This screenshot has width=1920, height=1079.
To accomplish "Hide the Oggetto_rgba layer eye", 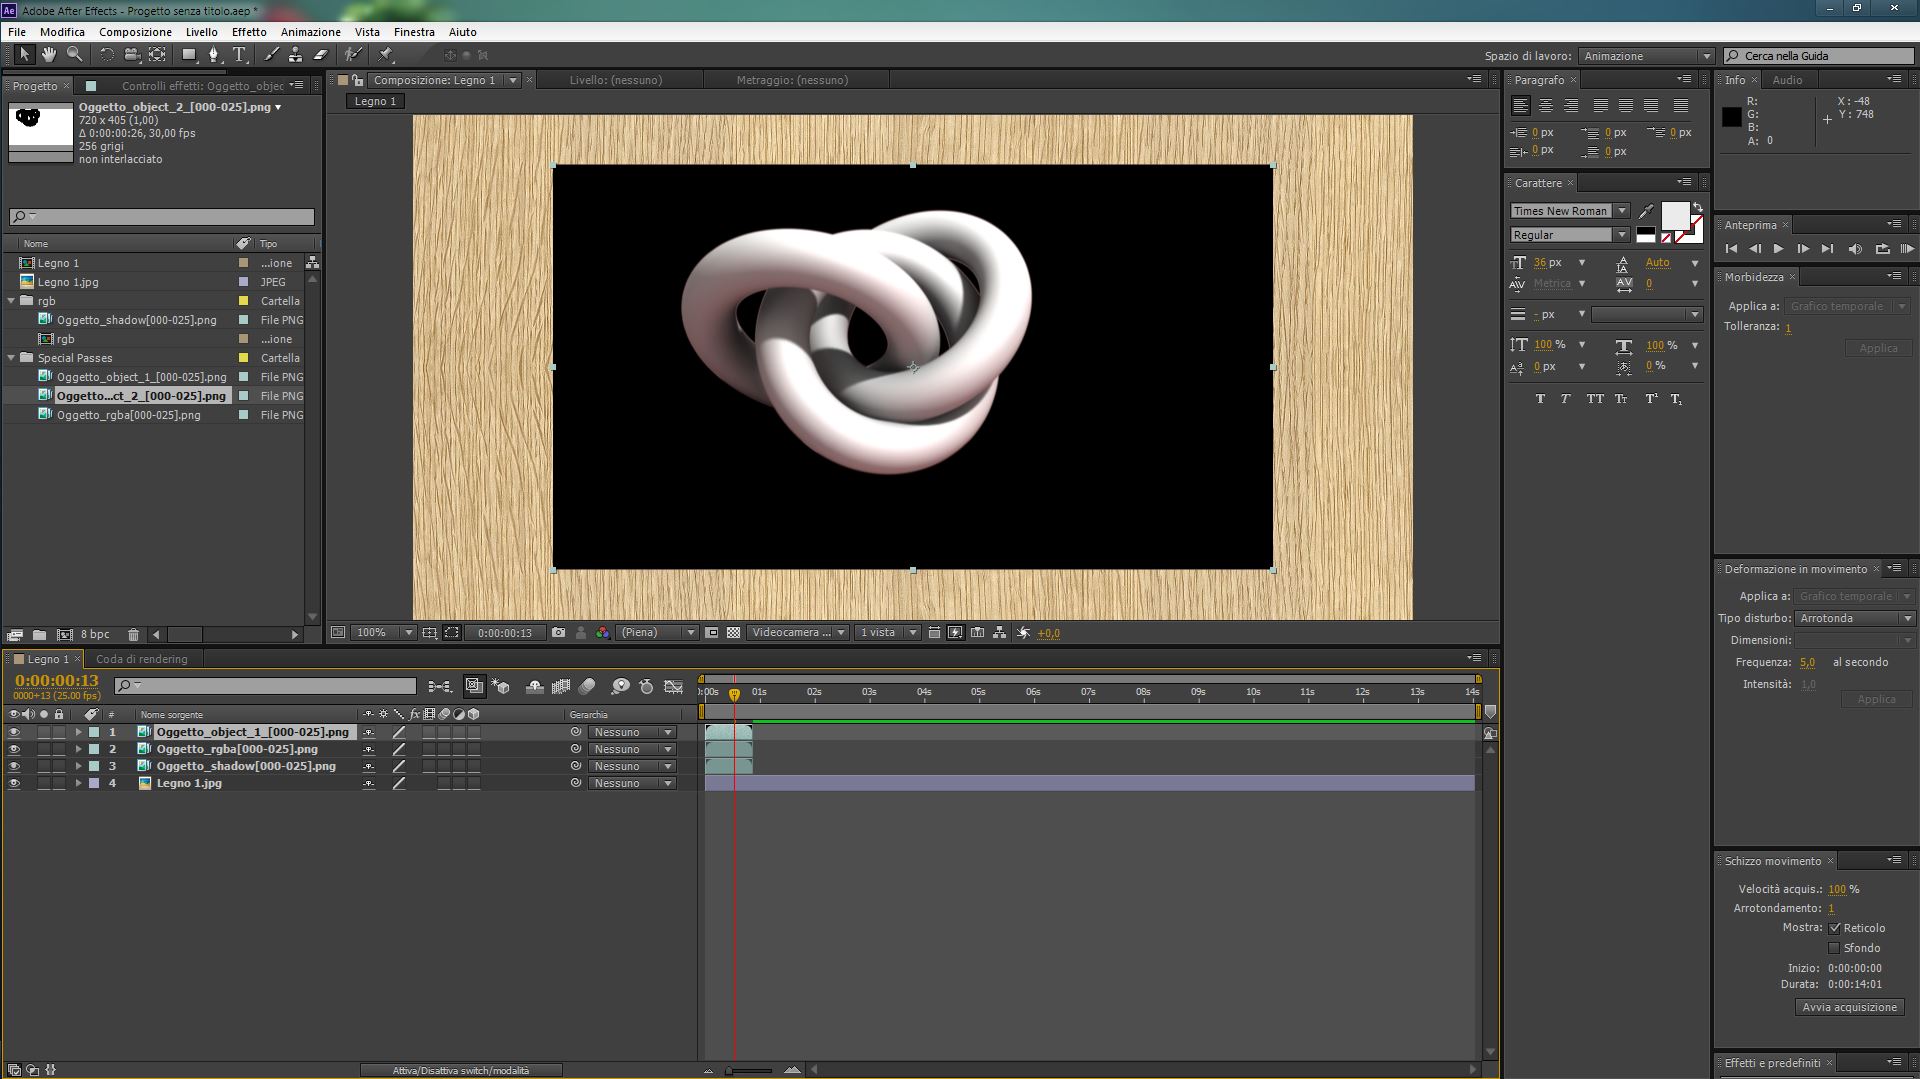I will tap(14, 750).
